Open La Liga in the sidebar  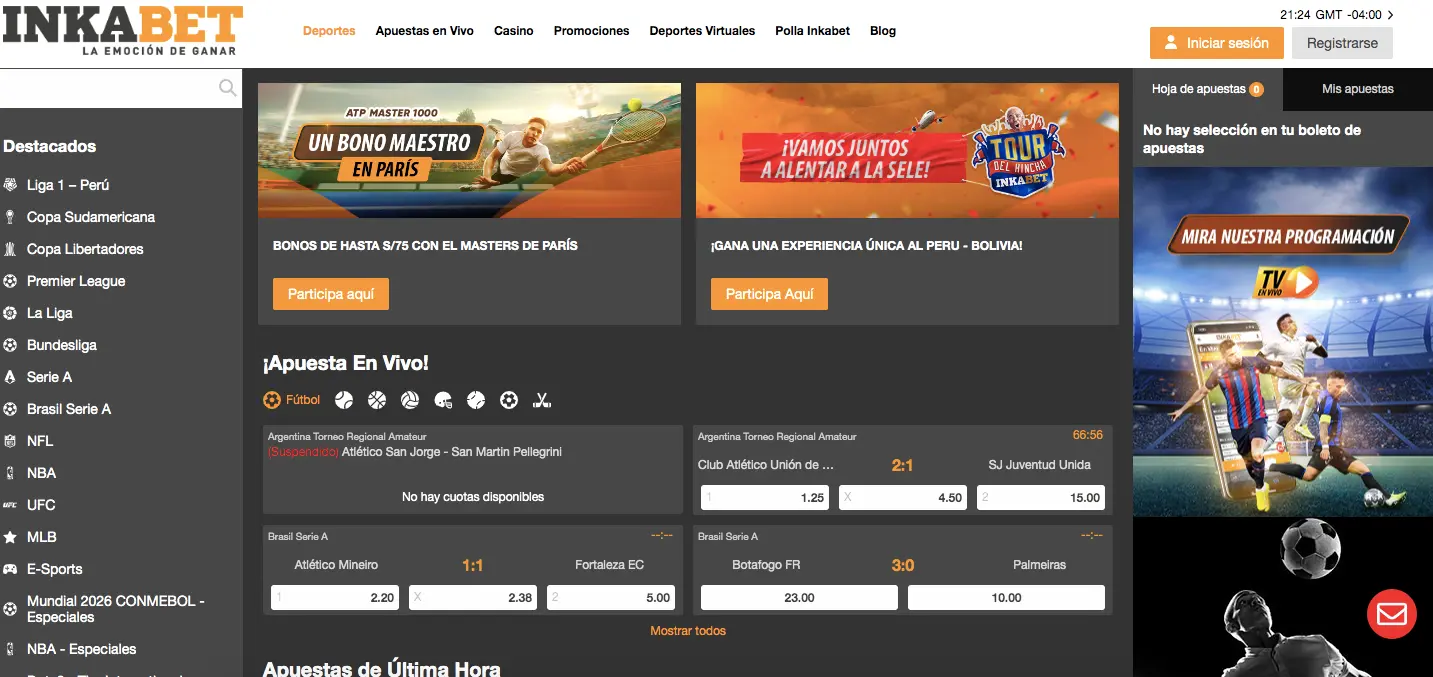[50, 313]
